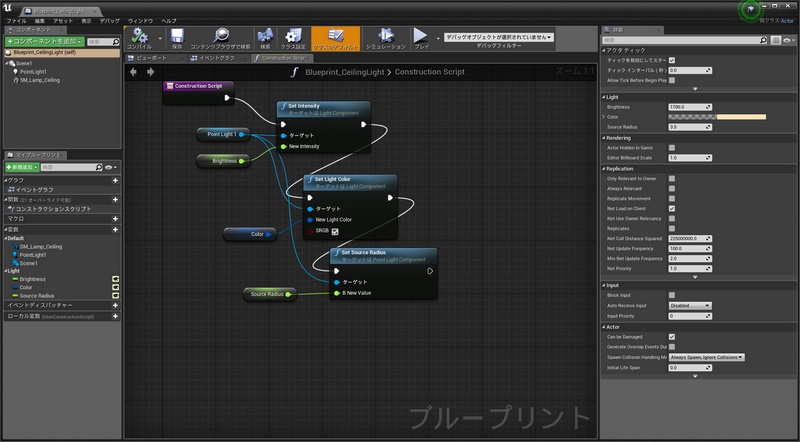Screen dimensions: 800x442
Task: Click add Variable plus icon
Action: 115,230
